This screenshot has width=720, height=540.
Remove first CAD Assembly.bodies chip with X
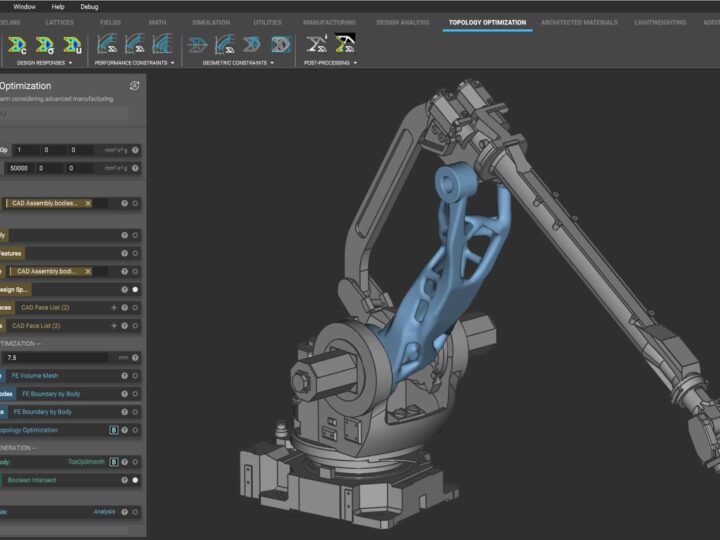[88, 203]
